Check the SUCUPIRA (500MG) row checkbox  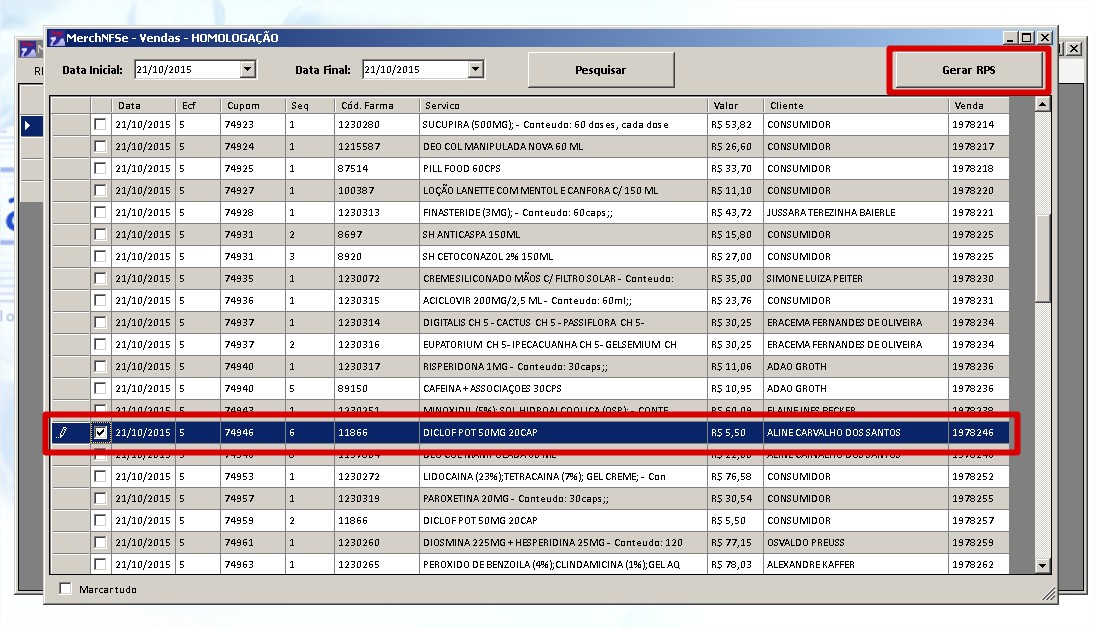100,125
